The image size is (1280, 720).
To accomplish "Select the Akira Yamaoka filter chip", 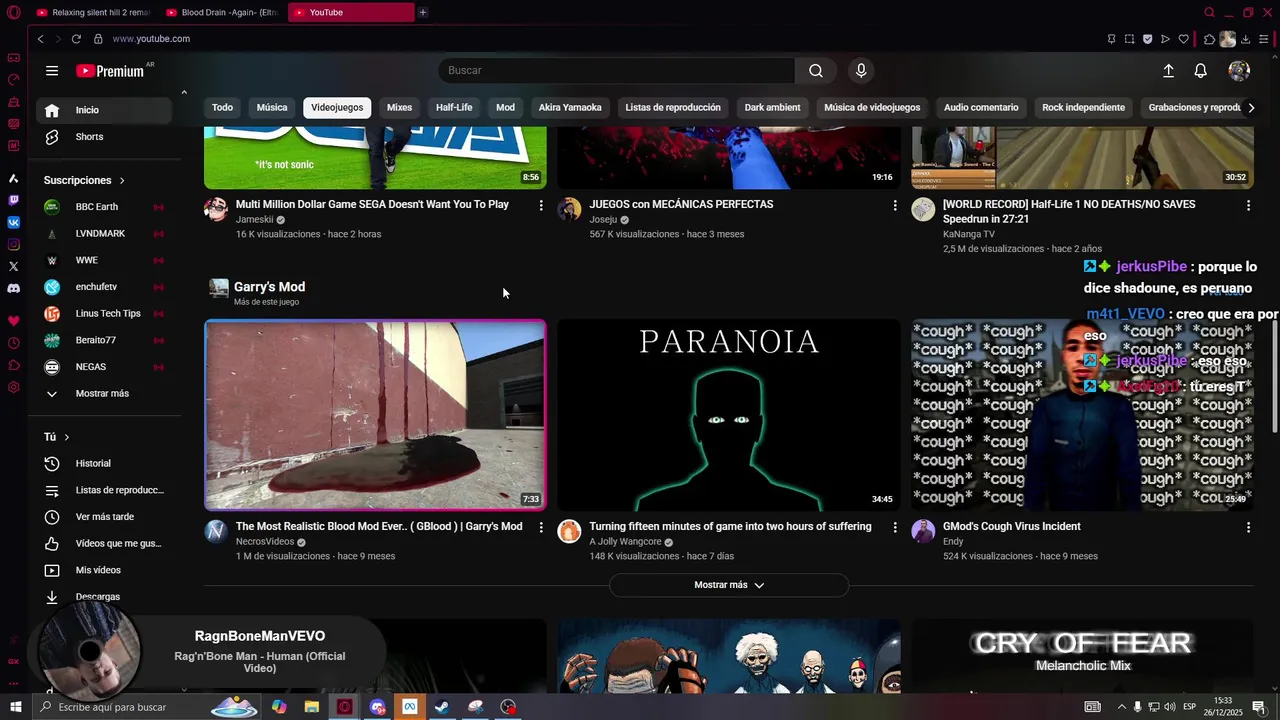I will 570,108.
